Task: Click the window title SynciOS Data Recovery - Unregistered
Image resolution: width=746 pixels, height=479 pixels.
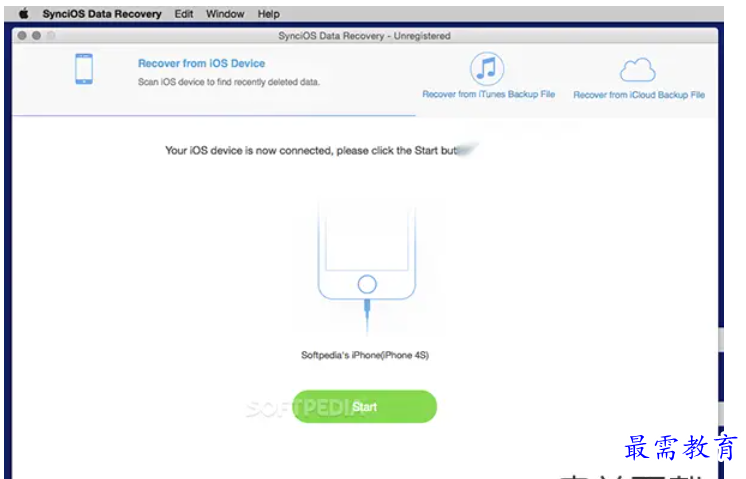Action: 364,36
